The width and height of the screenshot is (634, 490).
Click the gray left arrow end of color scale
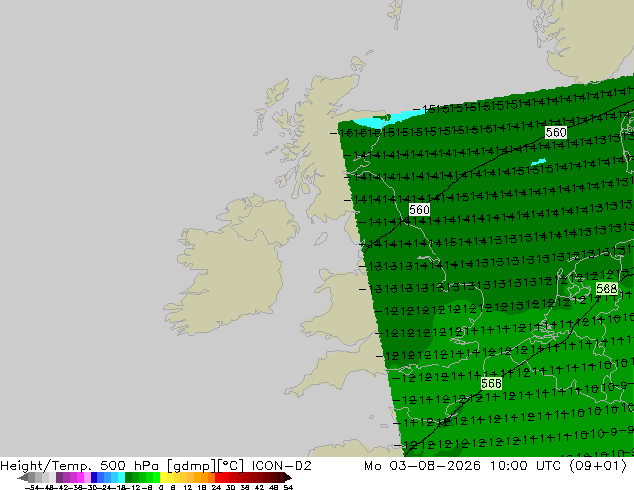click(x=22, y=477)
